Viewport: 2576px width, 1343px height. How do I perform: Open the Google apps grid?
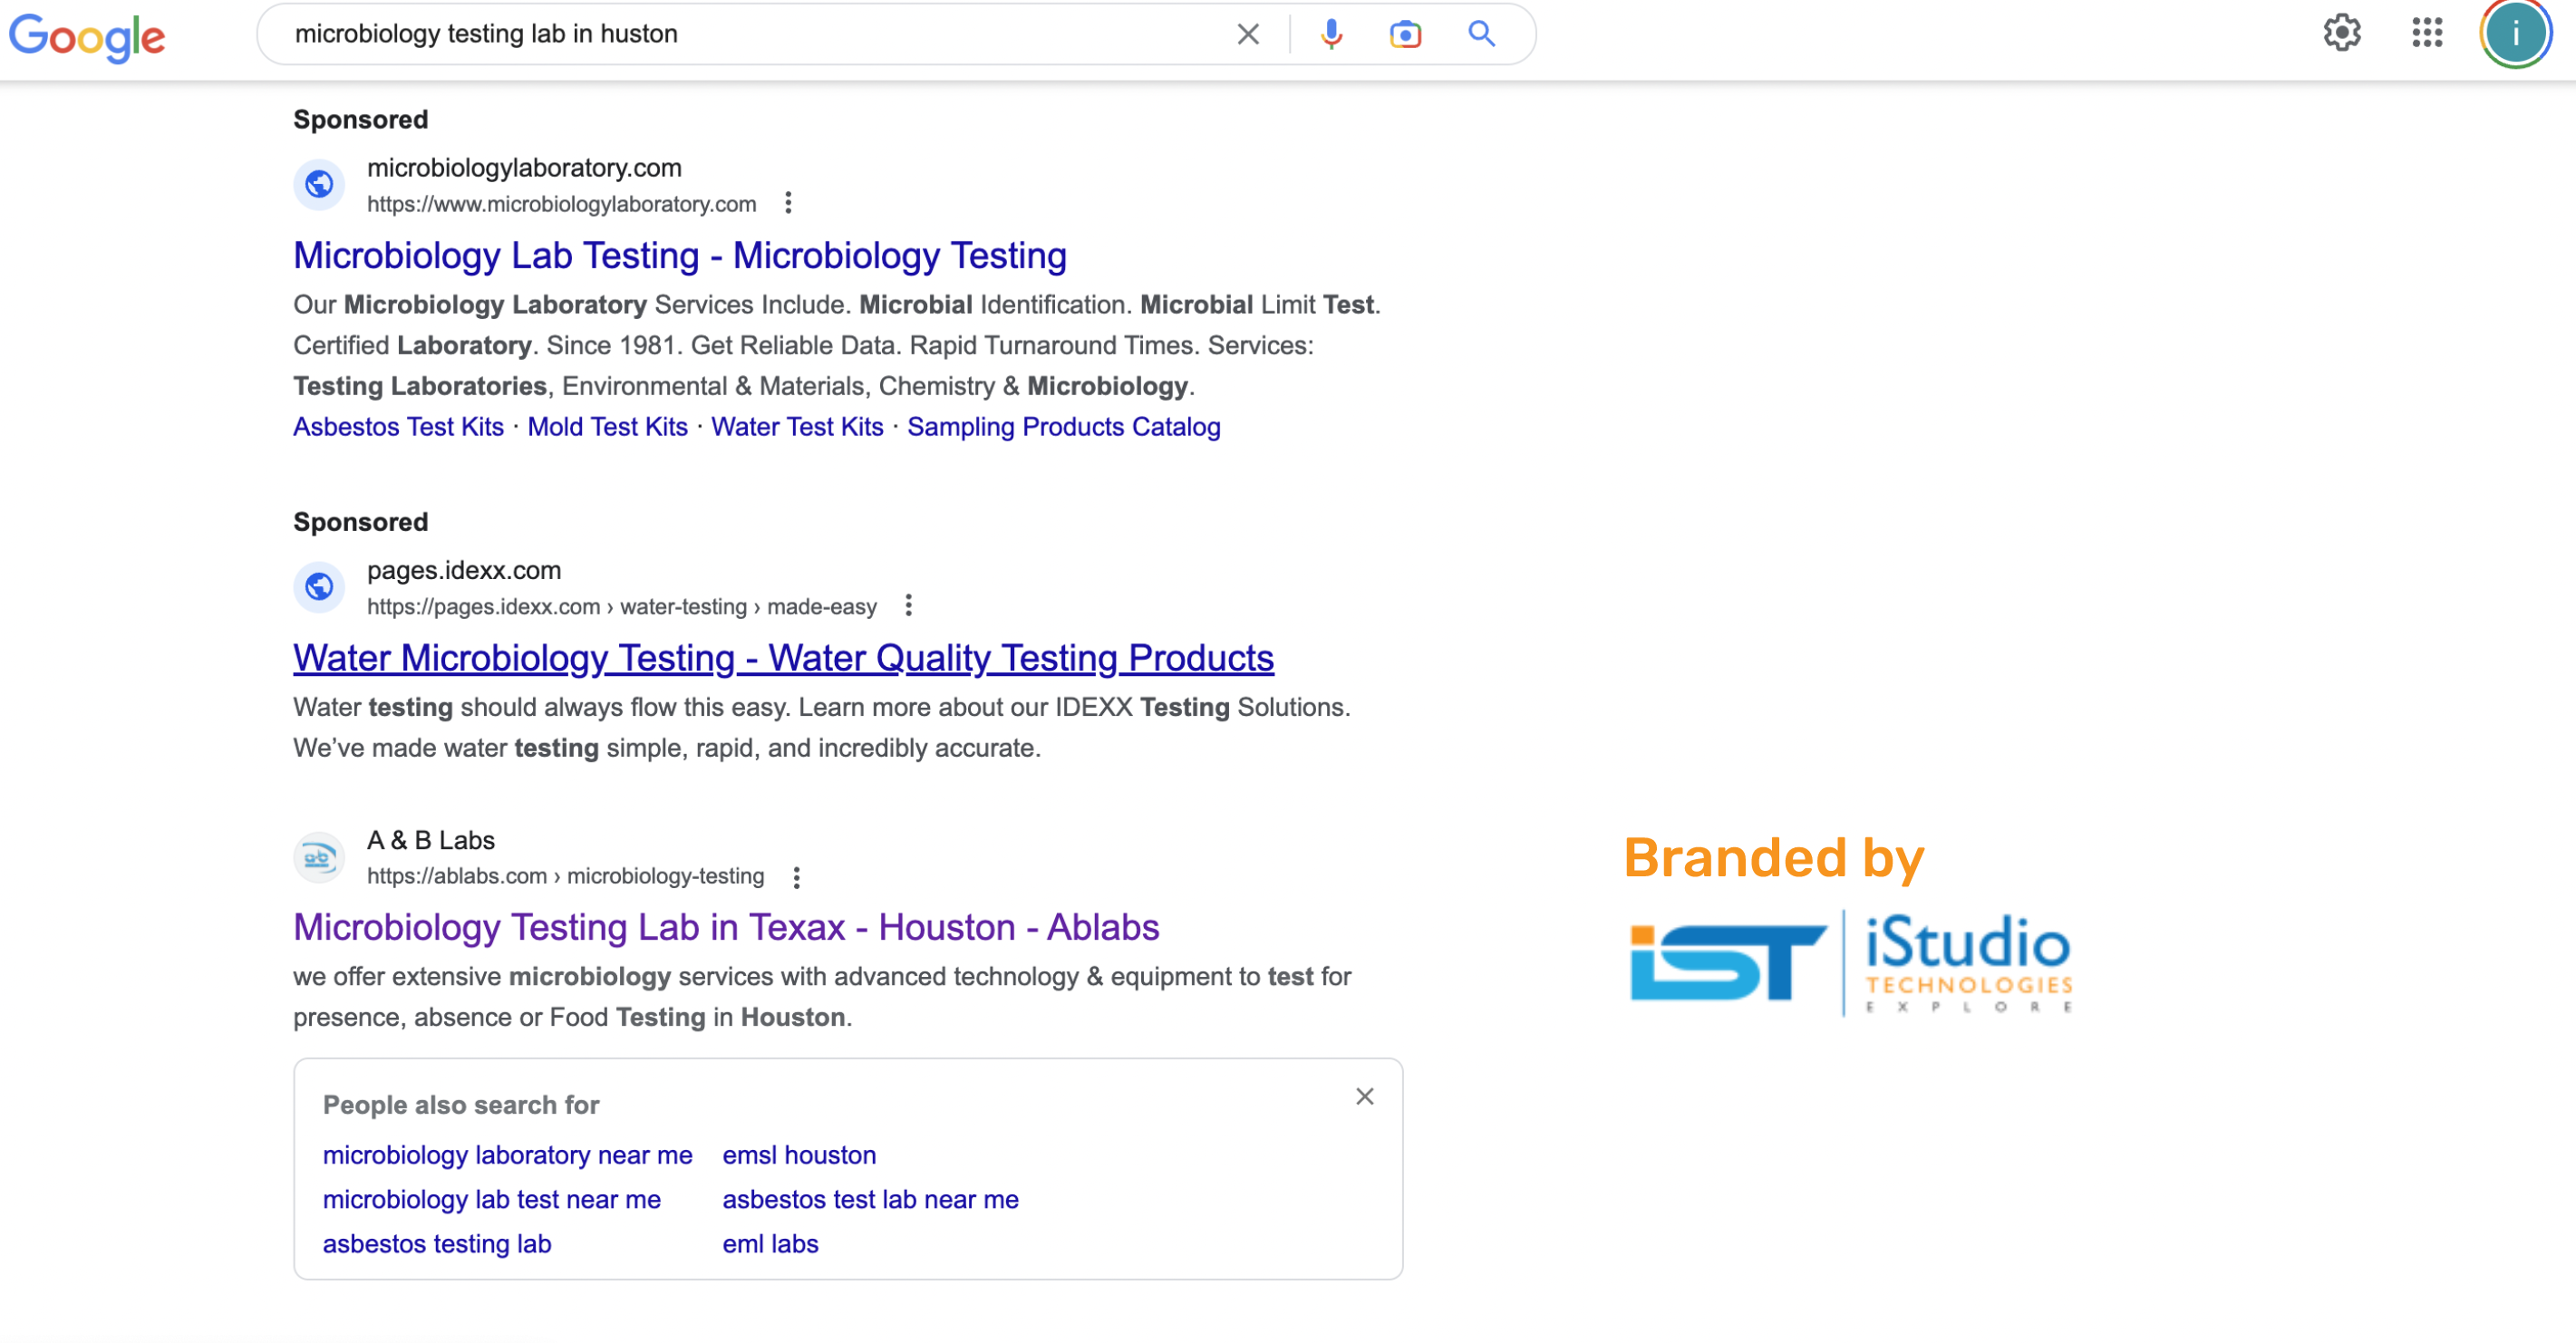[2427, 33]
